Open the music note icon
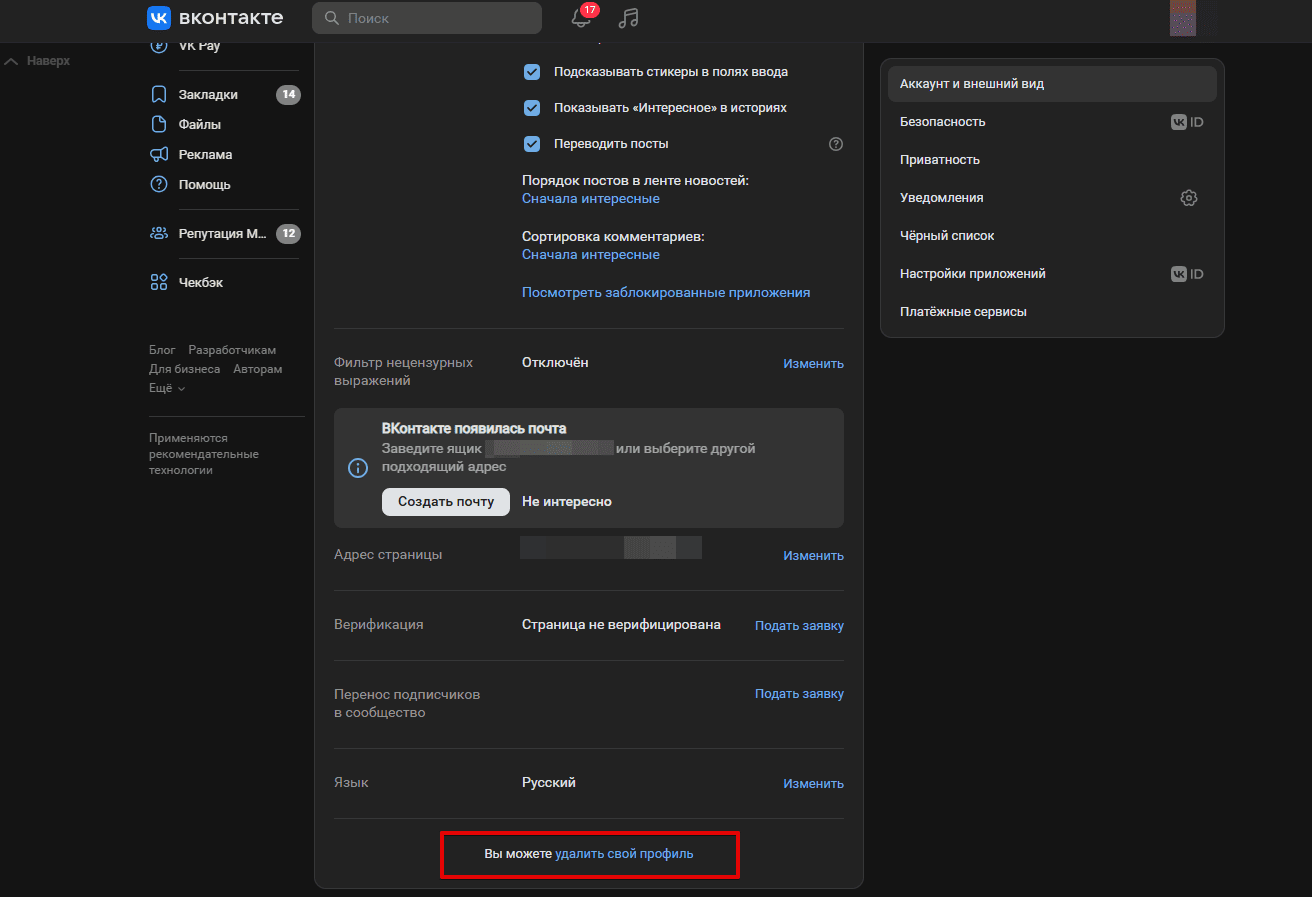 point(628,18)
